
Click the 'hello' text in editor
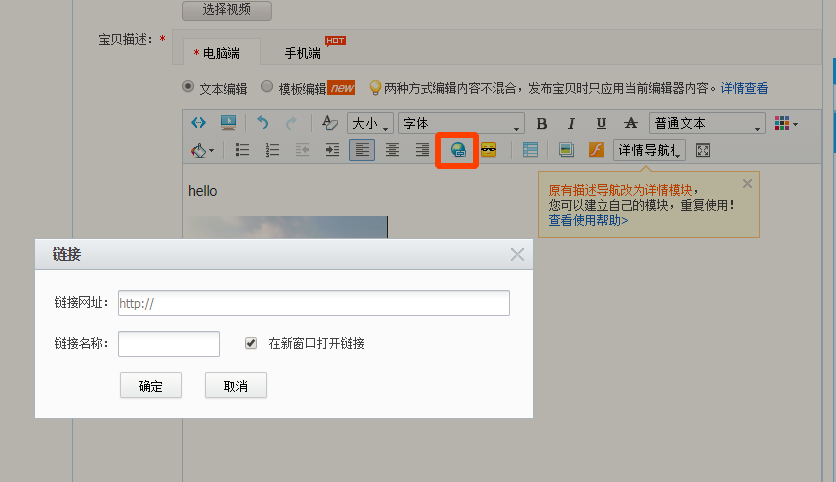tap(203, 191)
